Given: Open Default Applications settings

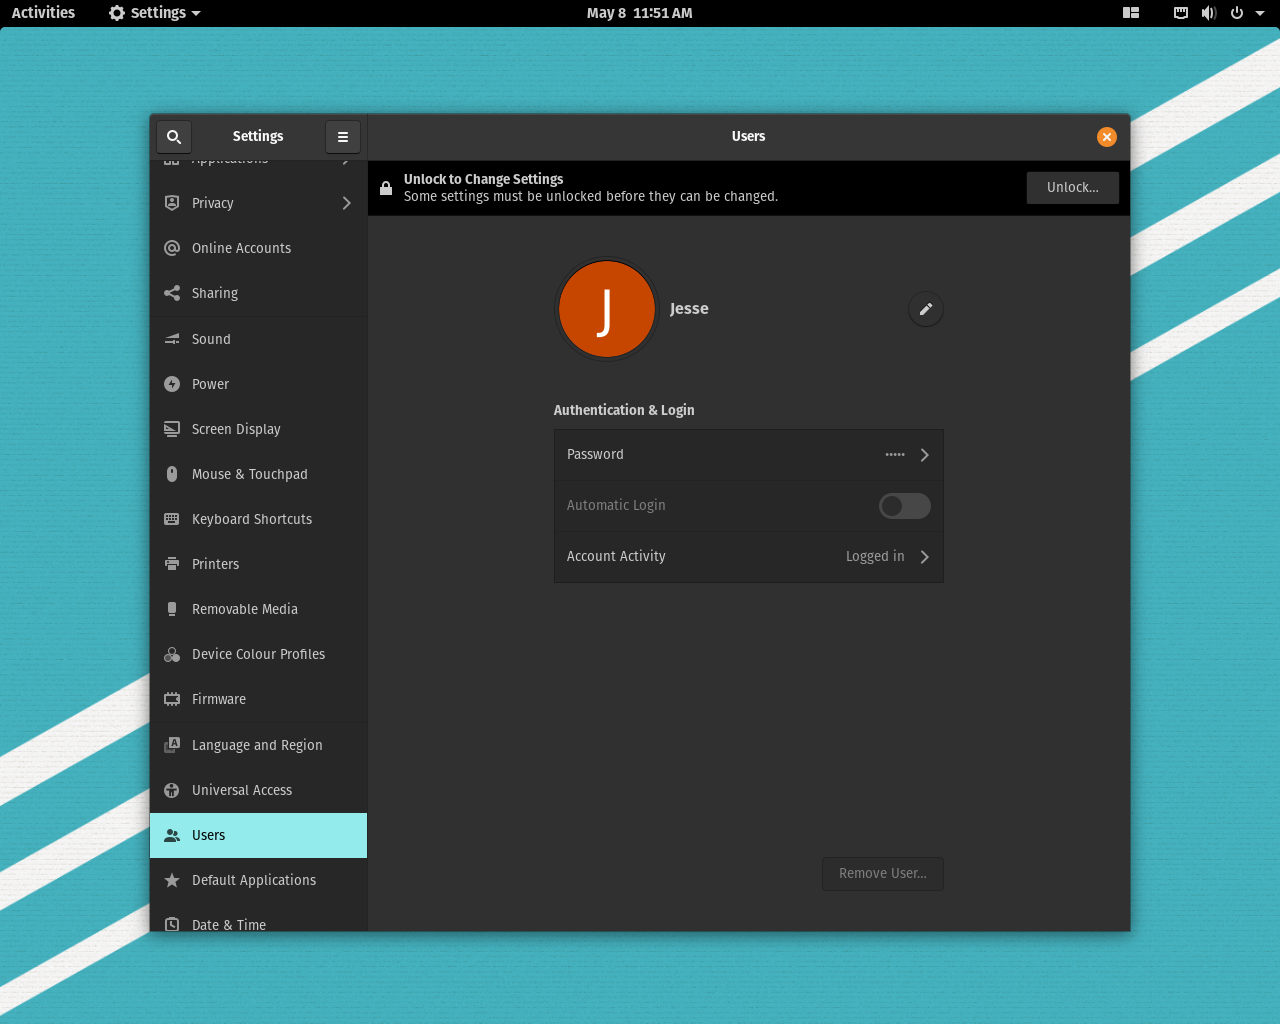Looking at the screenshot, I should 258,880.
